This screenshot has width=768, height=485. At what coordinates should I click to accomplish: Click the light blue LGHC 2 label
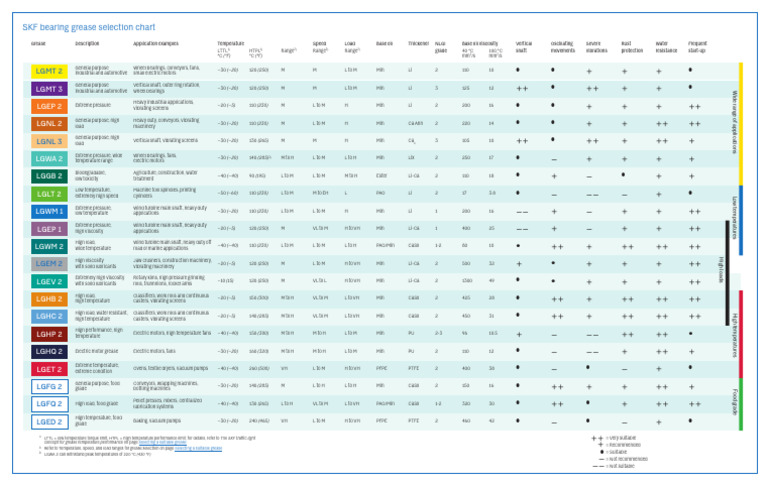click(49, 316)
